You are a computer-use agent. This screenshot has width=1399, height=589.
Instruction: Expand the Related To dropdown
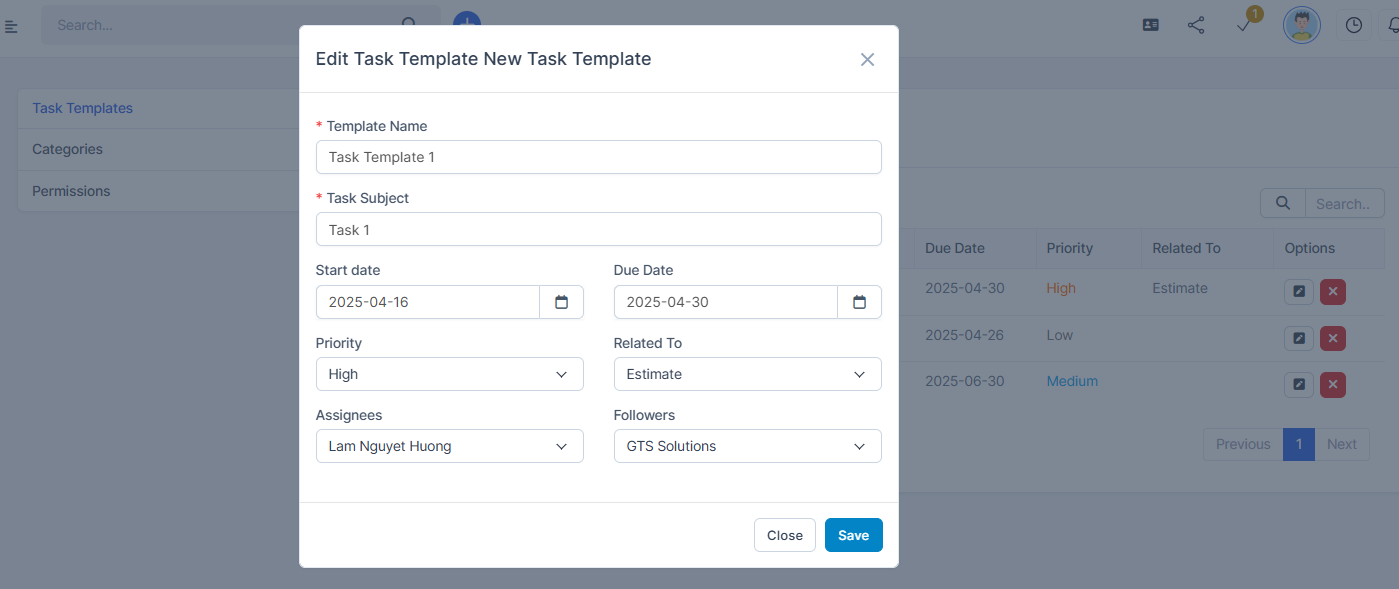pos(747,374)
